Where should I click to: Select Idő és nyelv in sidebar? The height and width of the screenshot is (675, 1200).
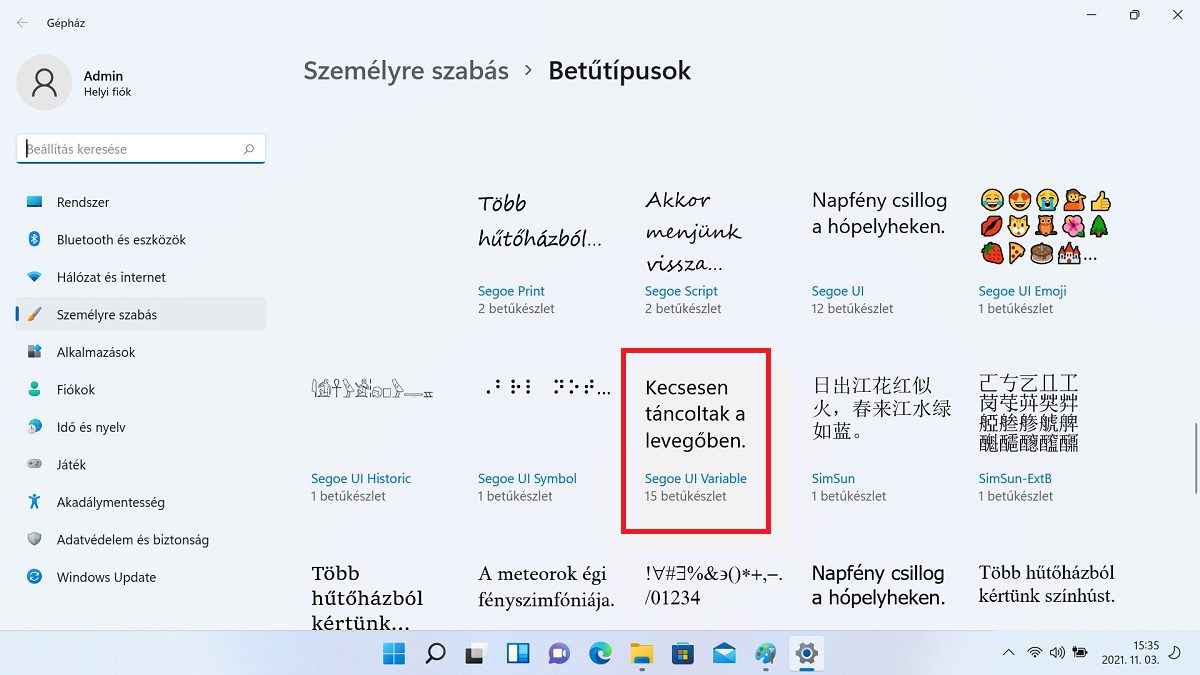[91, 427]
